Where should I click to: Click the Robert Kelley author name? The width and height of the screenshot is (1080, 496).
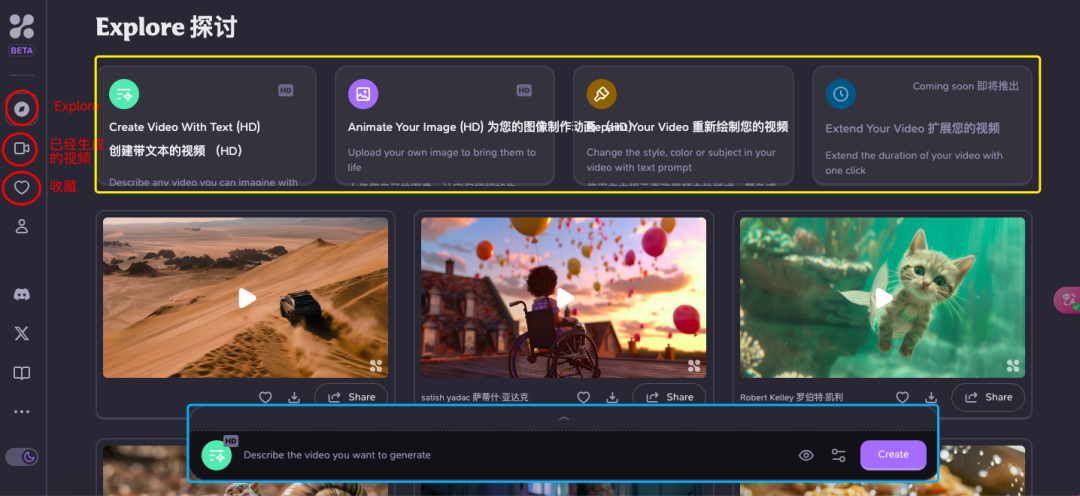coord(791,397)
